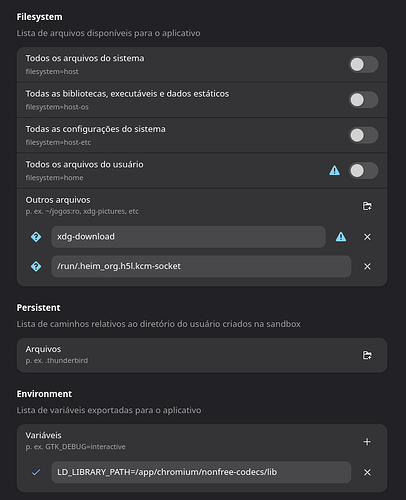Viewport: 406px width, 500px height.
Task: Edit the xdg-download text field
Action: coord(188,237)
